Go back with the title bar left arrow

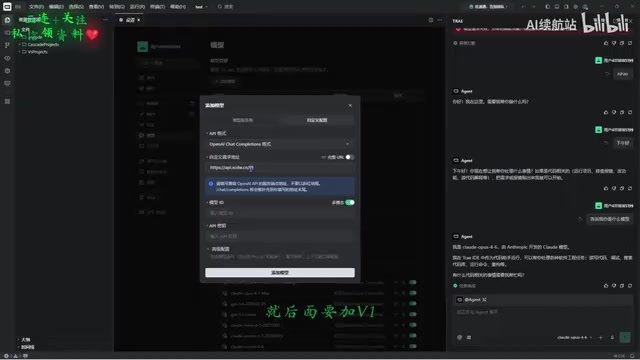(523, 7)
